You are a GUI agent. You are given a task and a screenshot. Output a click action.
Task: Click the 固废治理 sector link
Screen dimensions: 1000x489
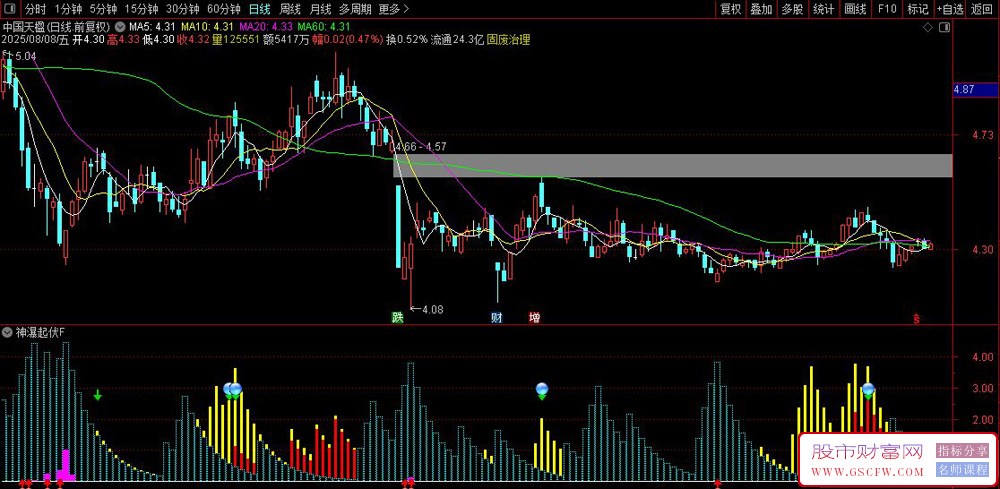(508, 40)
